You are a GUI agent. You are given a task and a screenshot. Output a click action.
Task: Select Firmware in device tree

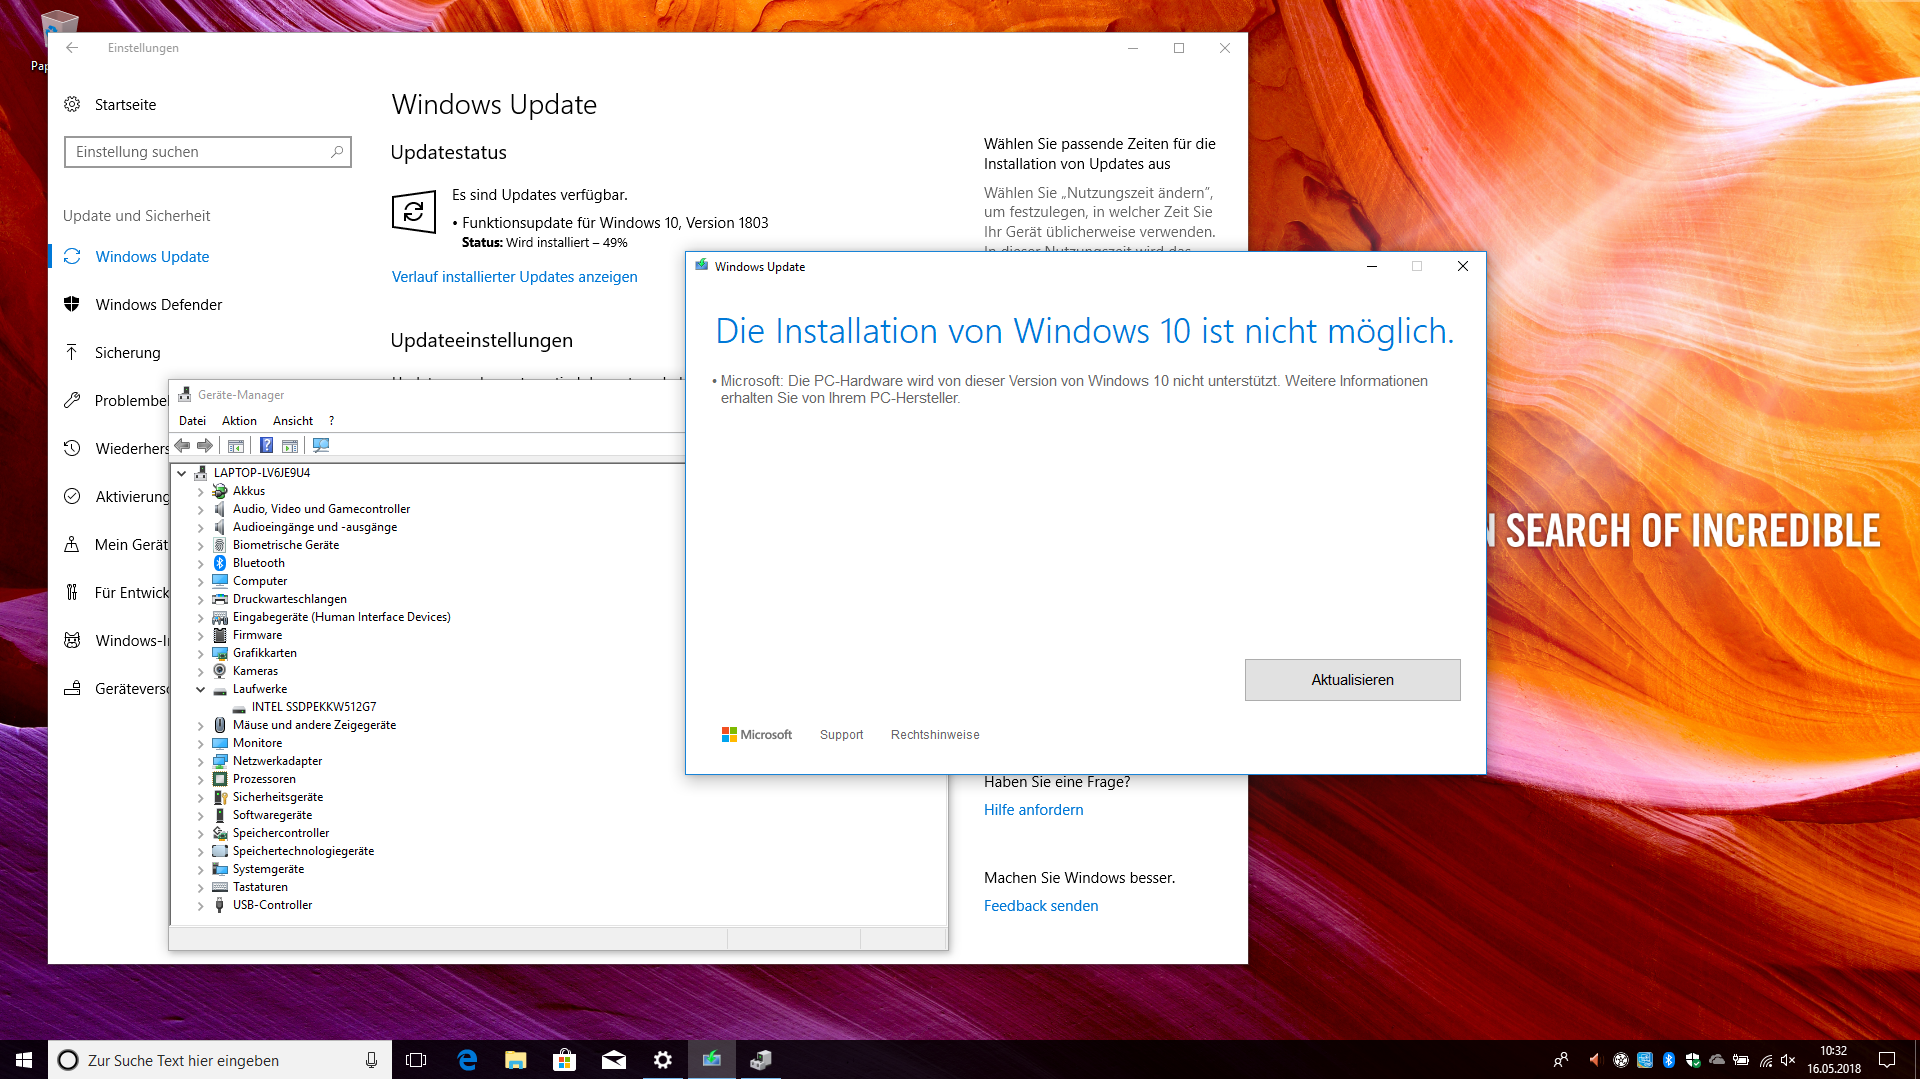257,635
